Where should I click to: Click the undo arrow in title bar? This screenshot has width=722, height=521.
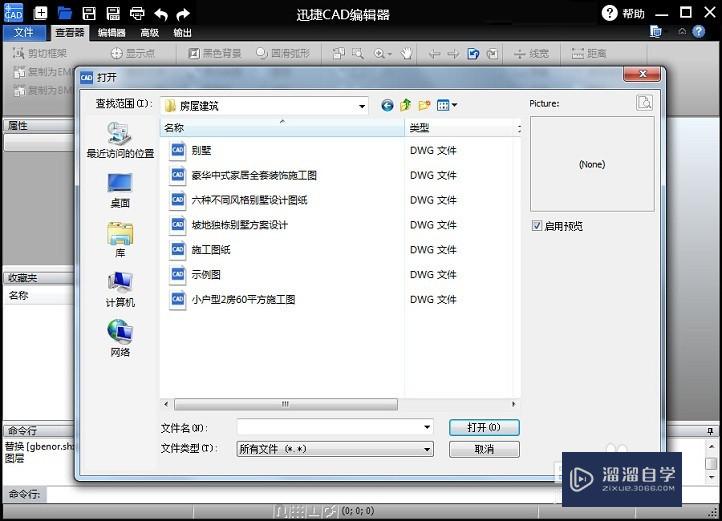point(161,14)
